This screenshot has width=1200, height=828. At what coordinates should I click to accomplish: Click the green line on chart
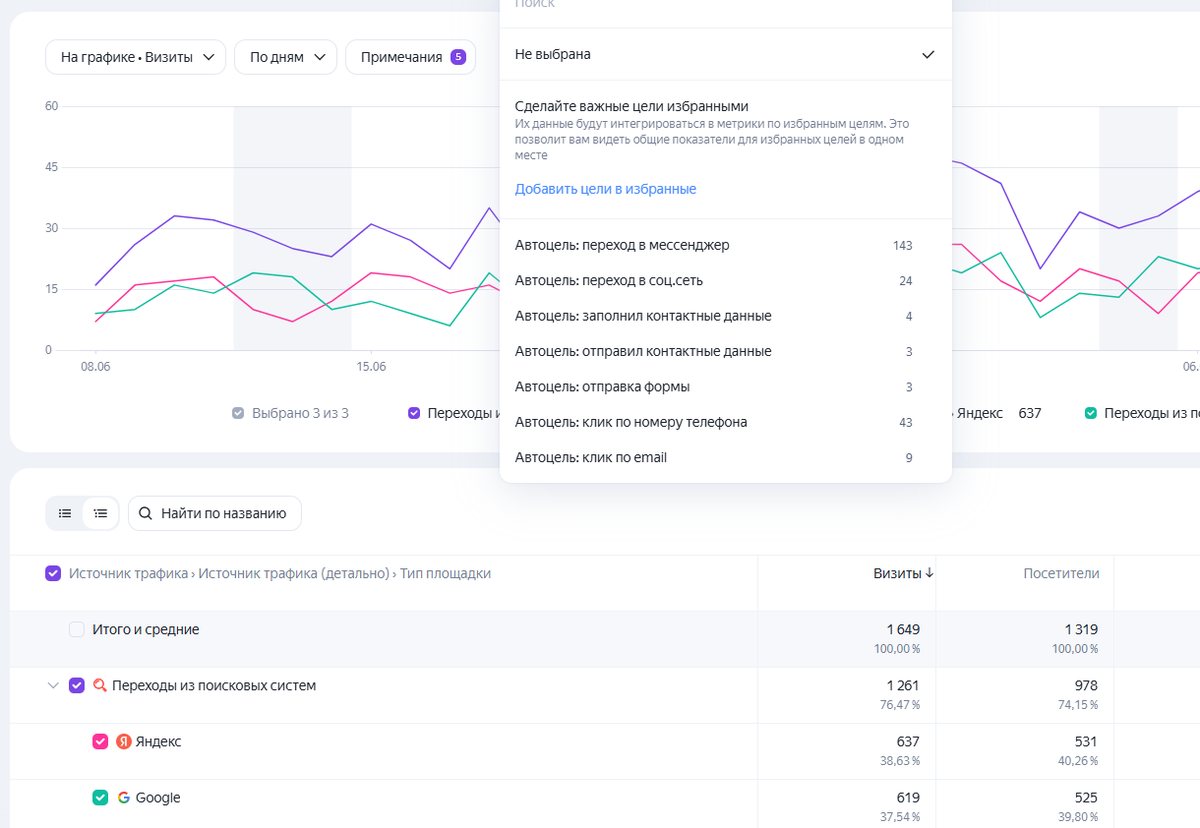click(x=253, y=273)
